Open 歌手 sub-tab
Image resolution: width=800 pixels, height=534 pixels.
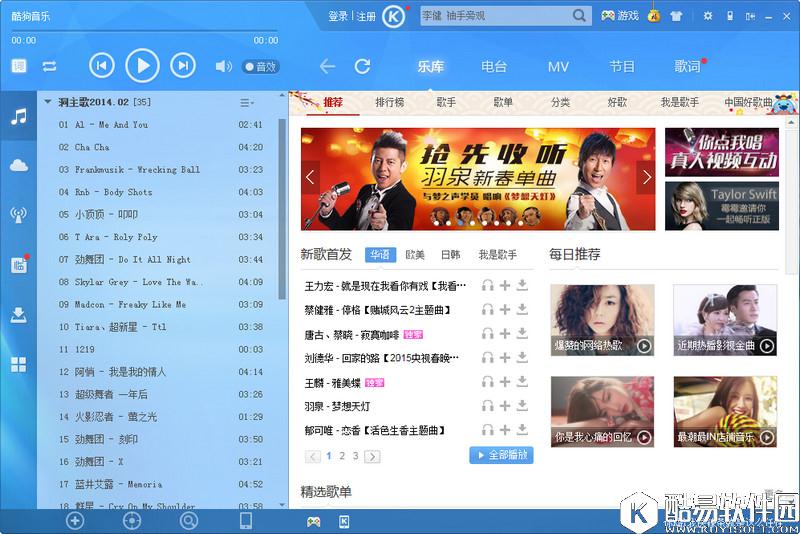446,103
